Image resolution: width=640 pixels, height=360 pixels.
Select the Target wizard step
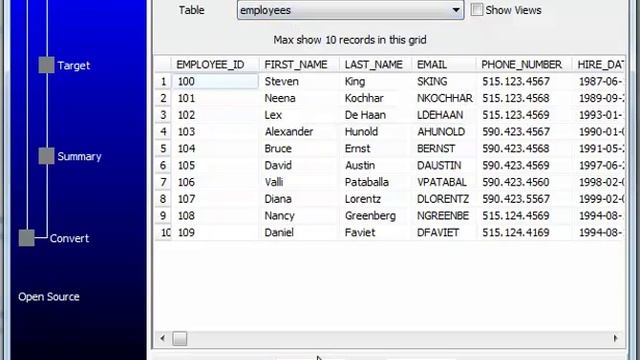(73, 65)
